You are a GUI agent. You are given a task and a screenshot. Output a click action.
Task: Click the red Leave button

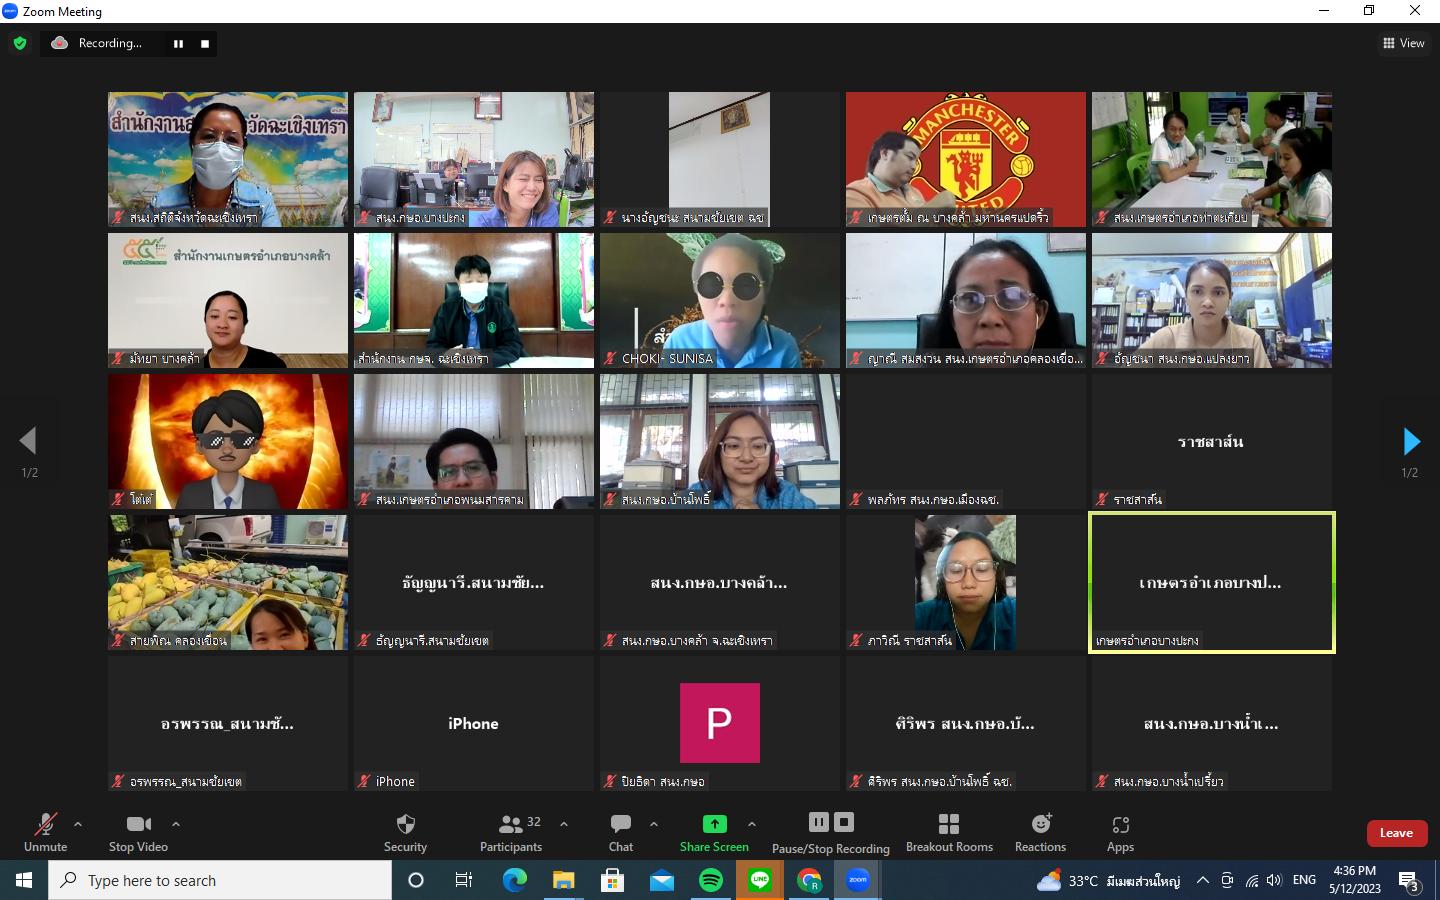pos(1396,833)
